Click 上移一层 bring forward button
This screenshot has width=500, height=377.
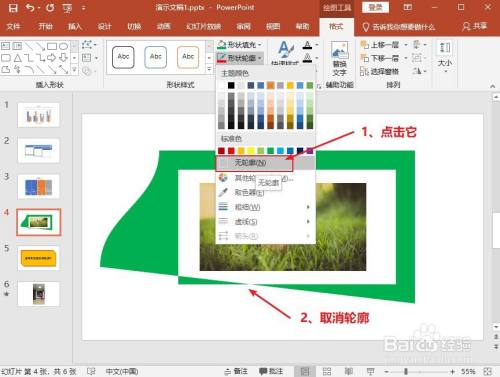coord(380,45)
